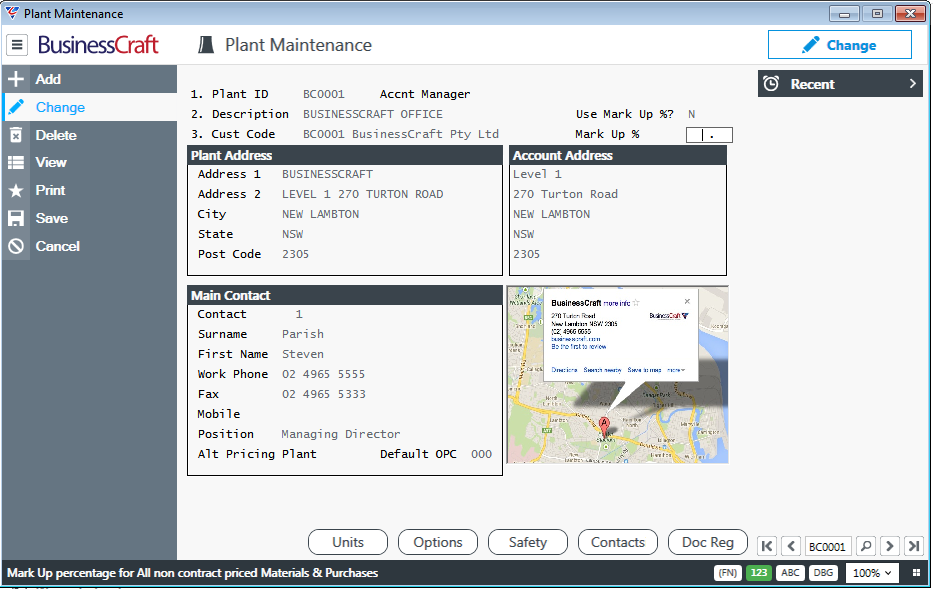Click the Recent clock icon
Image resolution: width=933 pixels, height=589 pixels.
[771, 84]
